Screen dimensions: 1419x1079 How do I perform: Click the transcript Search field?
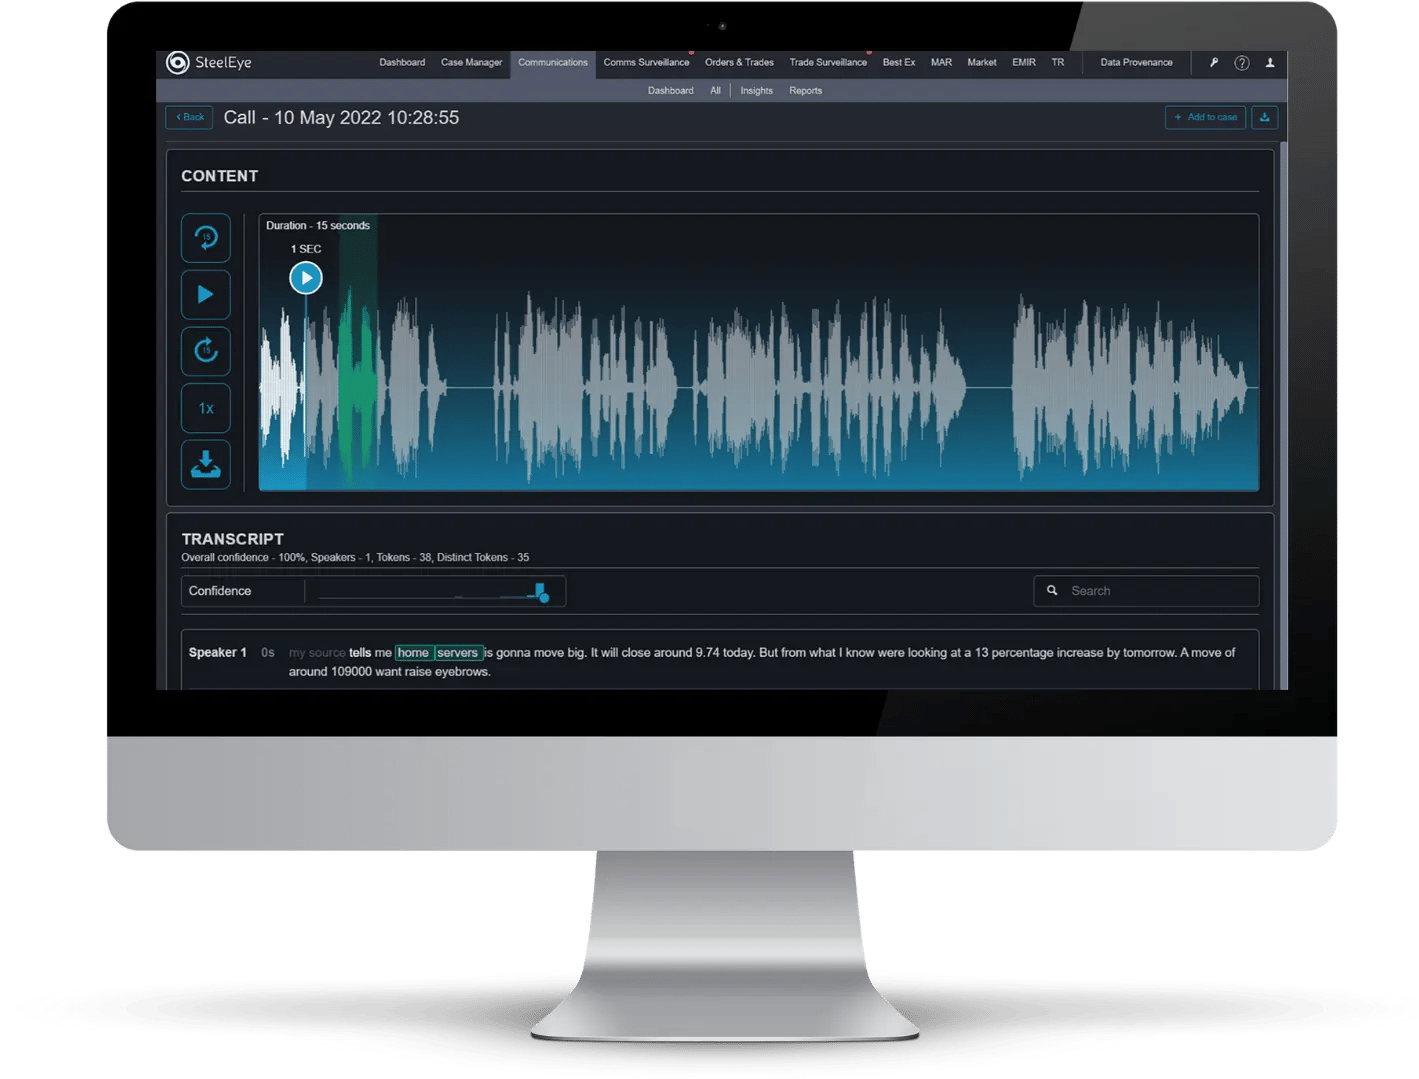1146,591
